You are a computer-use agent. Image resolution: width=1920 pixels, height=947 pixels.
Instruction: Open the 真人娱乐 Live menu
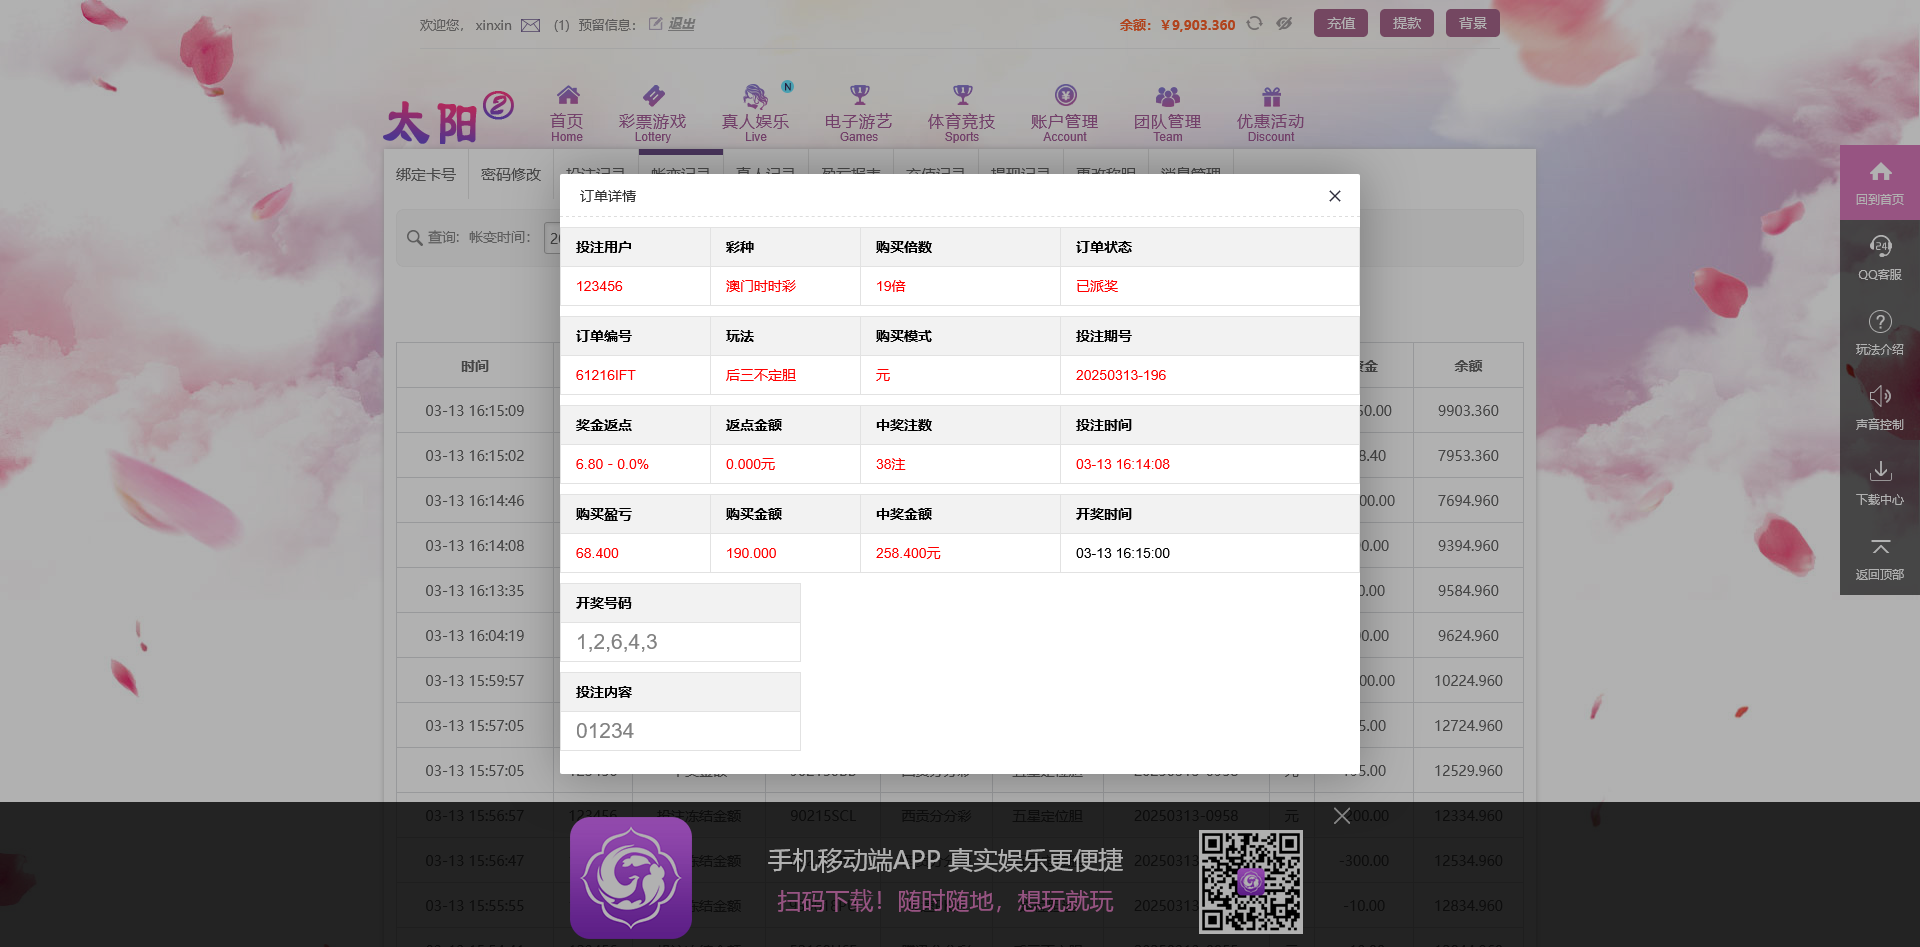point(756,114)
